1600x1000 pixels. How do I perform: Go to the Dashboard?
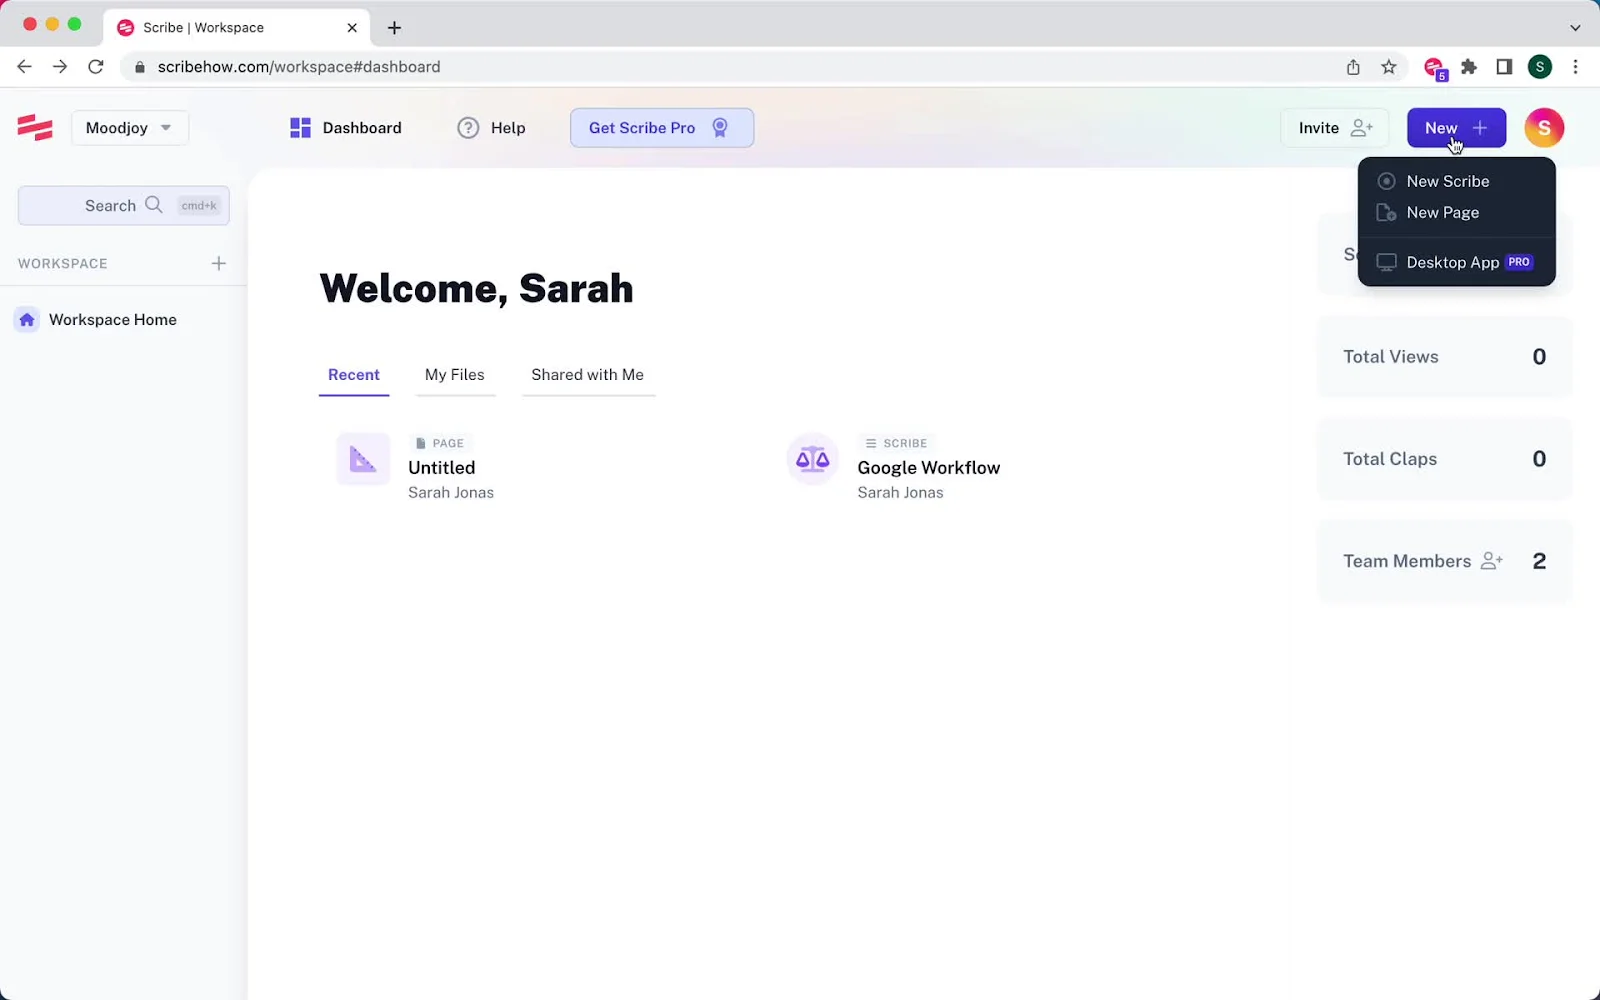point(346,128)
